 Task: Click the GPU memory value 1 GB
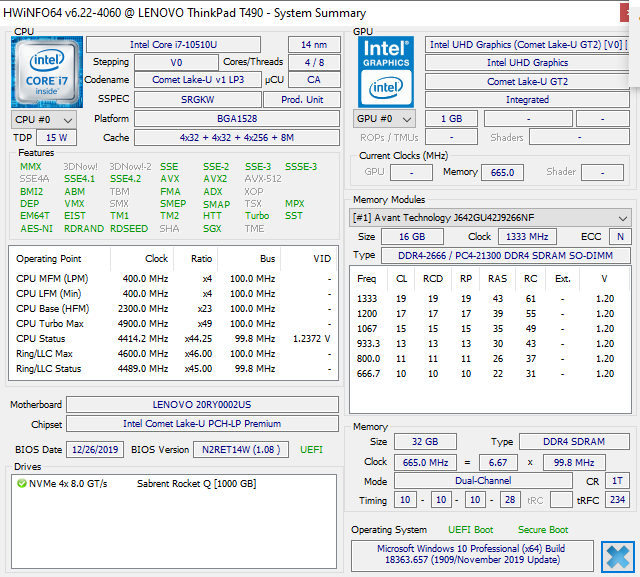(451, 119)
